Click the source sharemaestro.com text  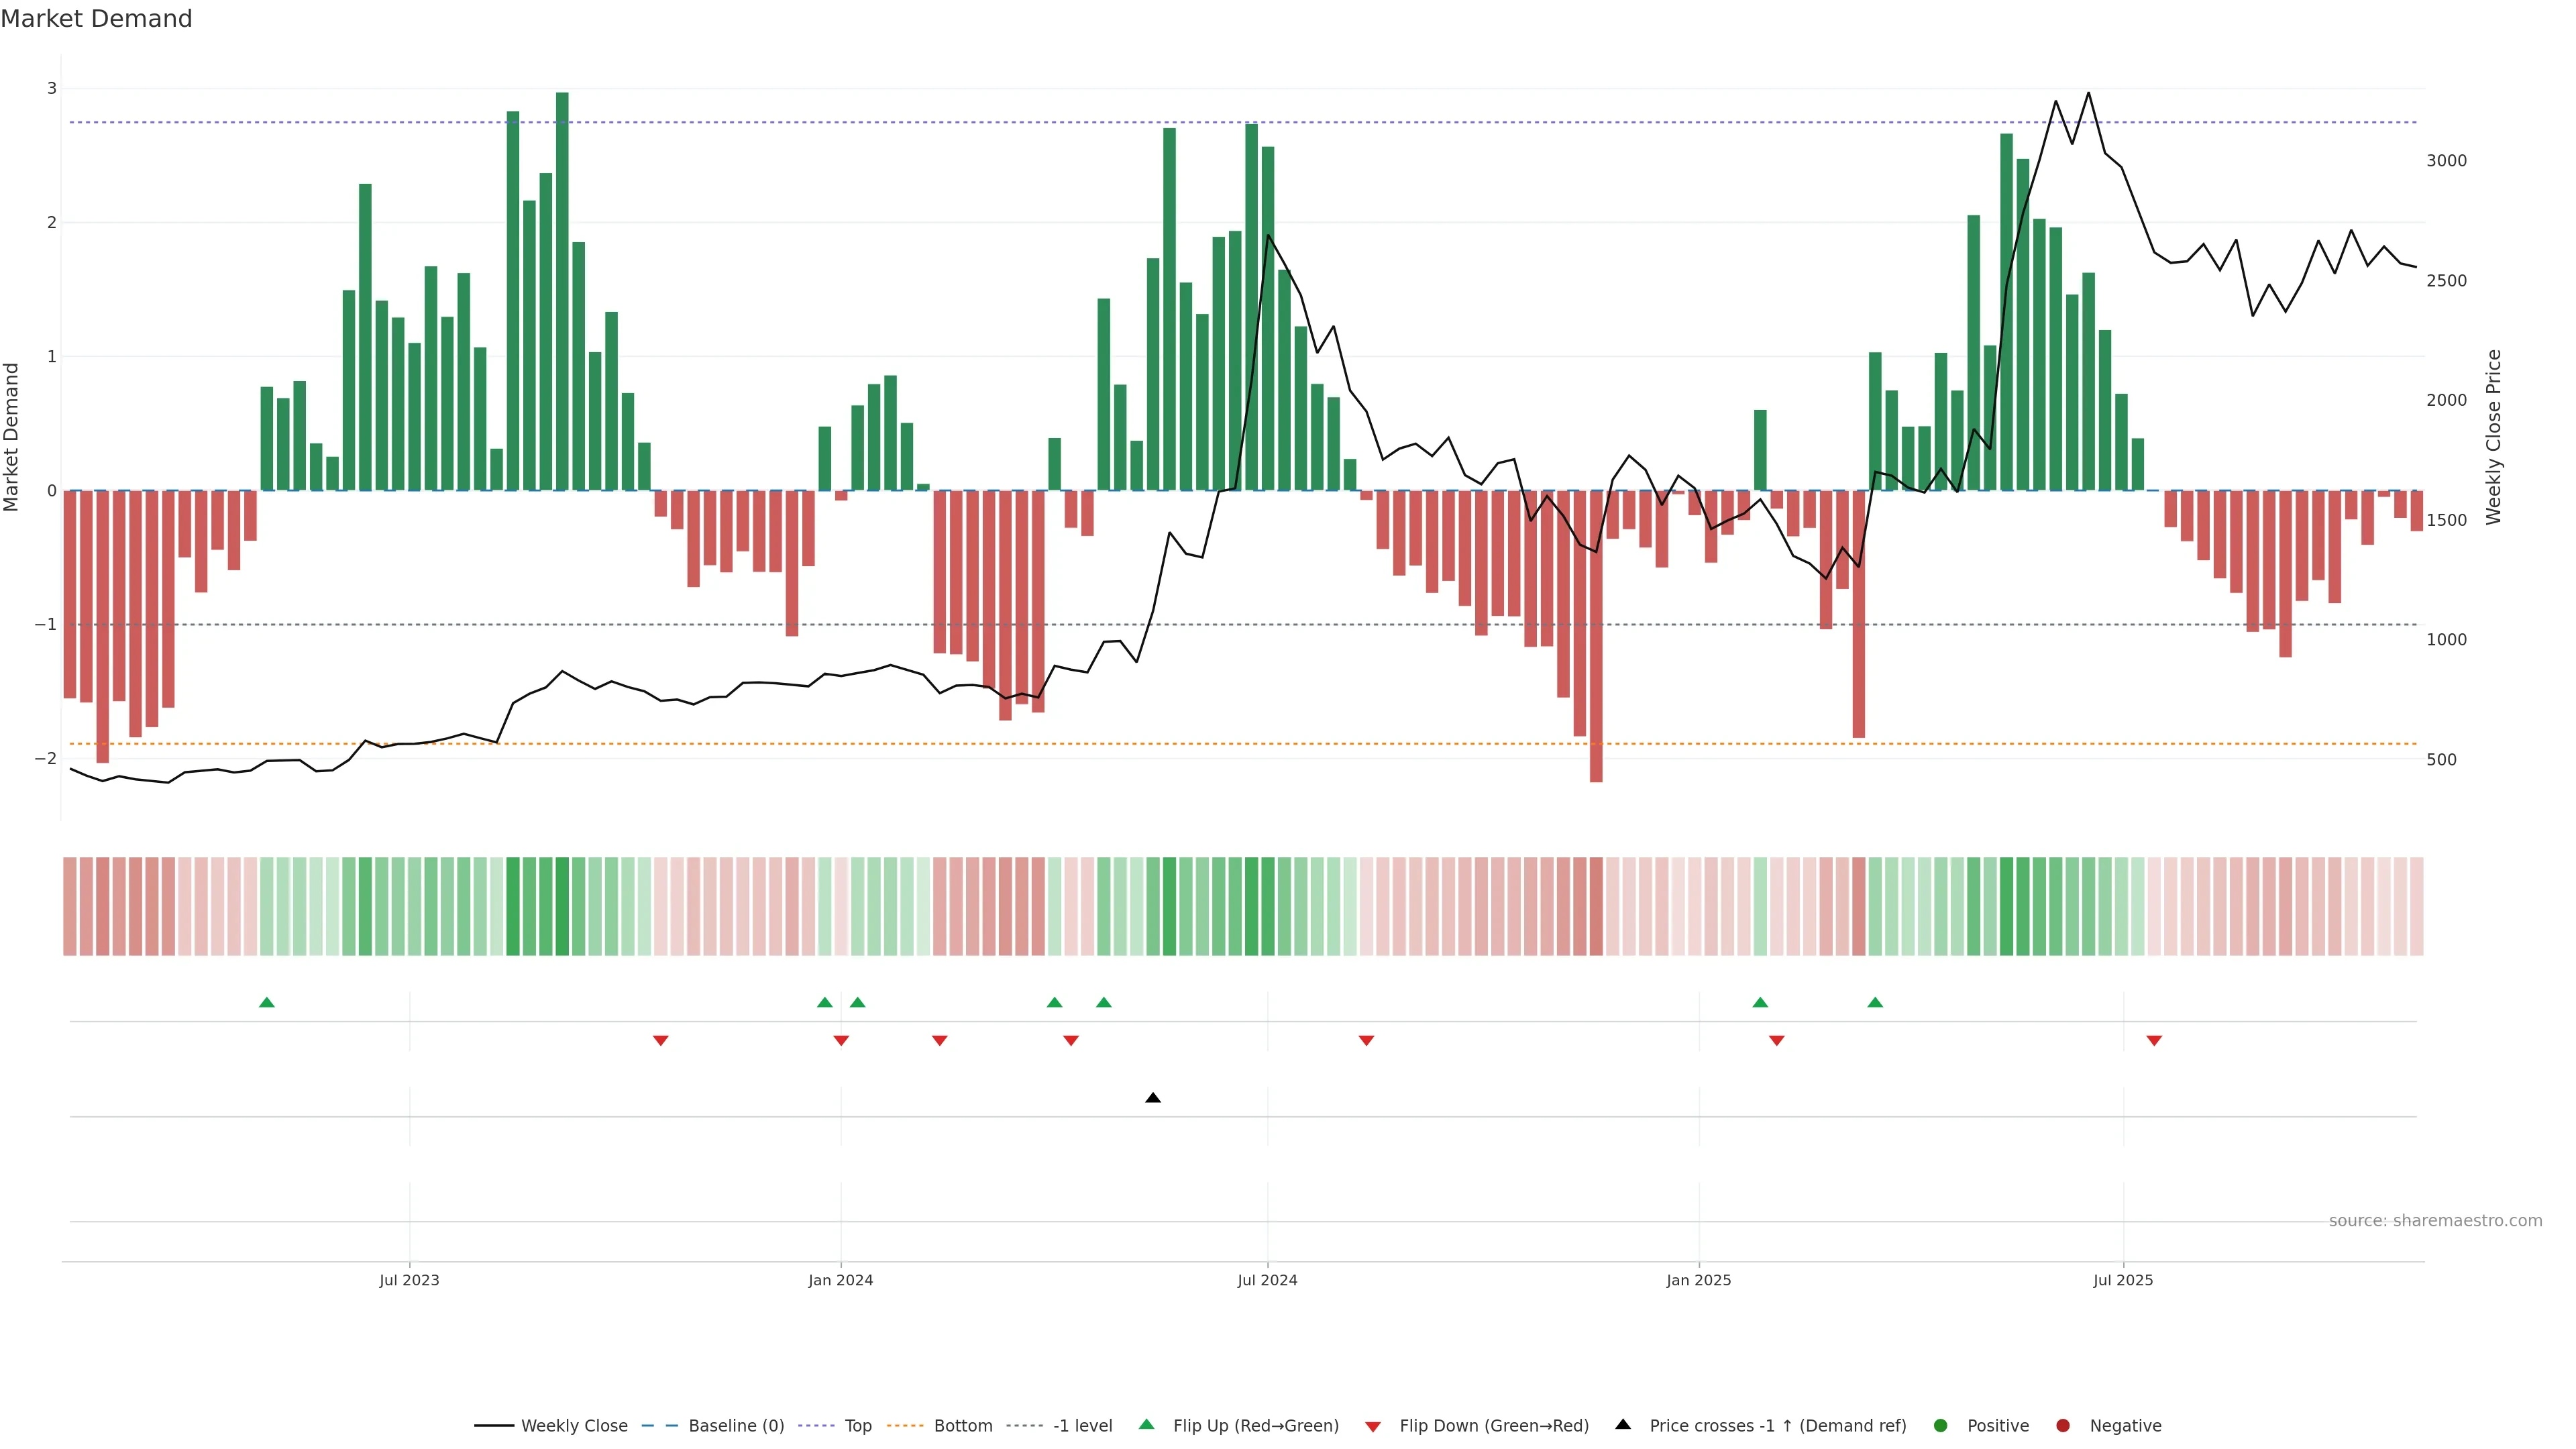pos(2435,1220)
